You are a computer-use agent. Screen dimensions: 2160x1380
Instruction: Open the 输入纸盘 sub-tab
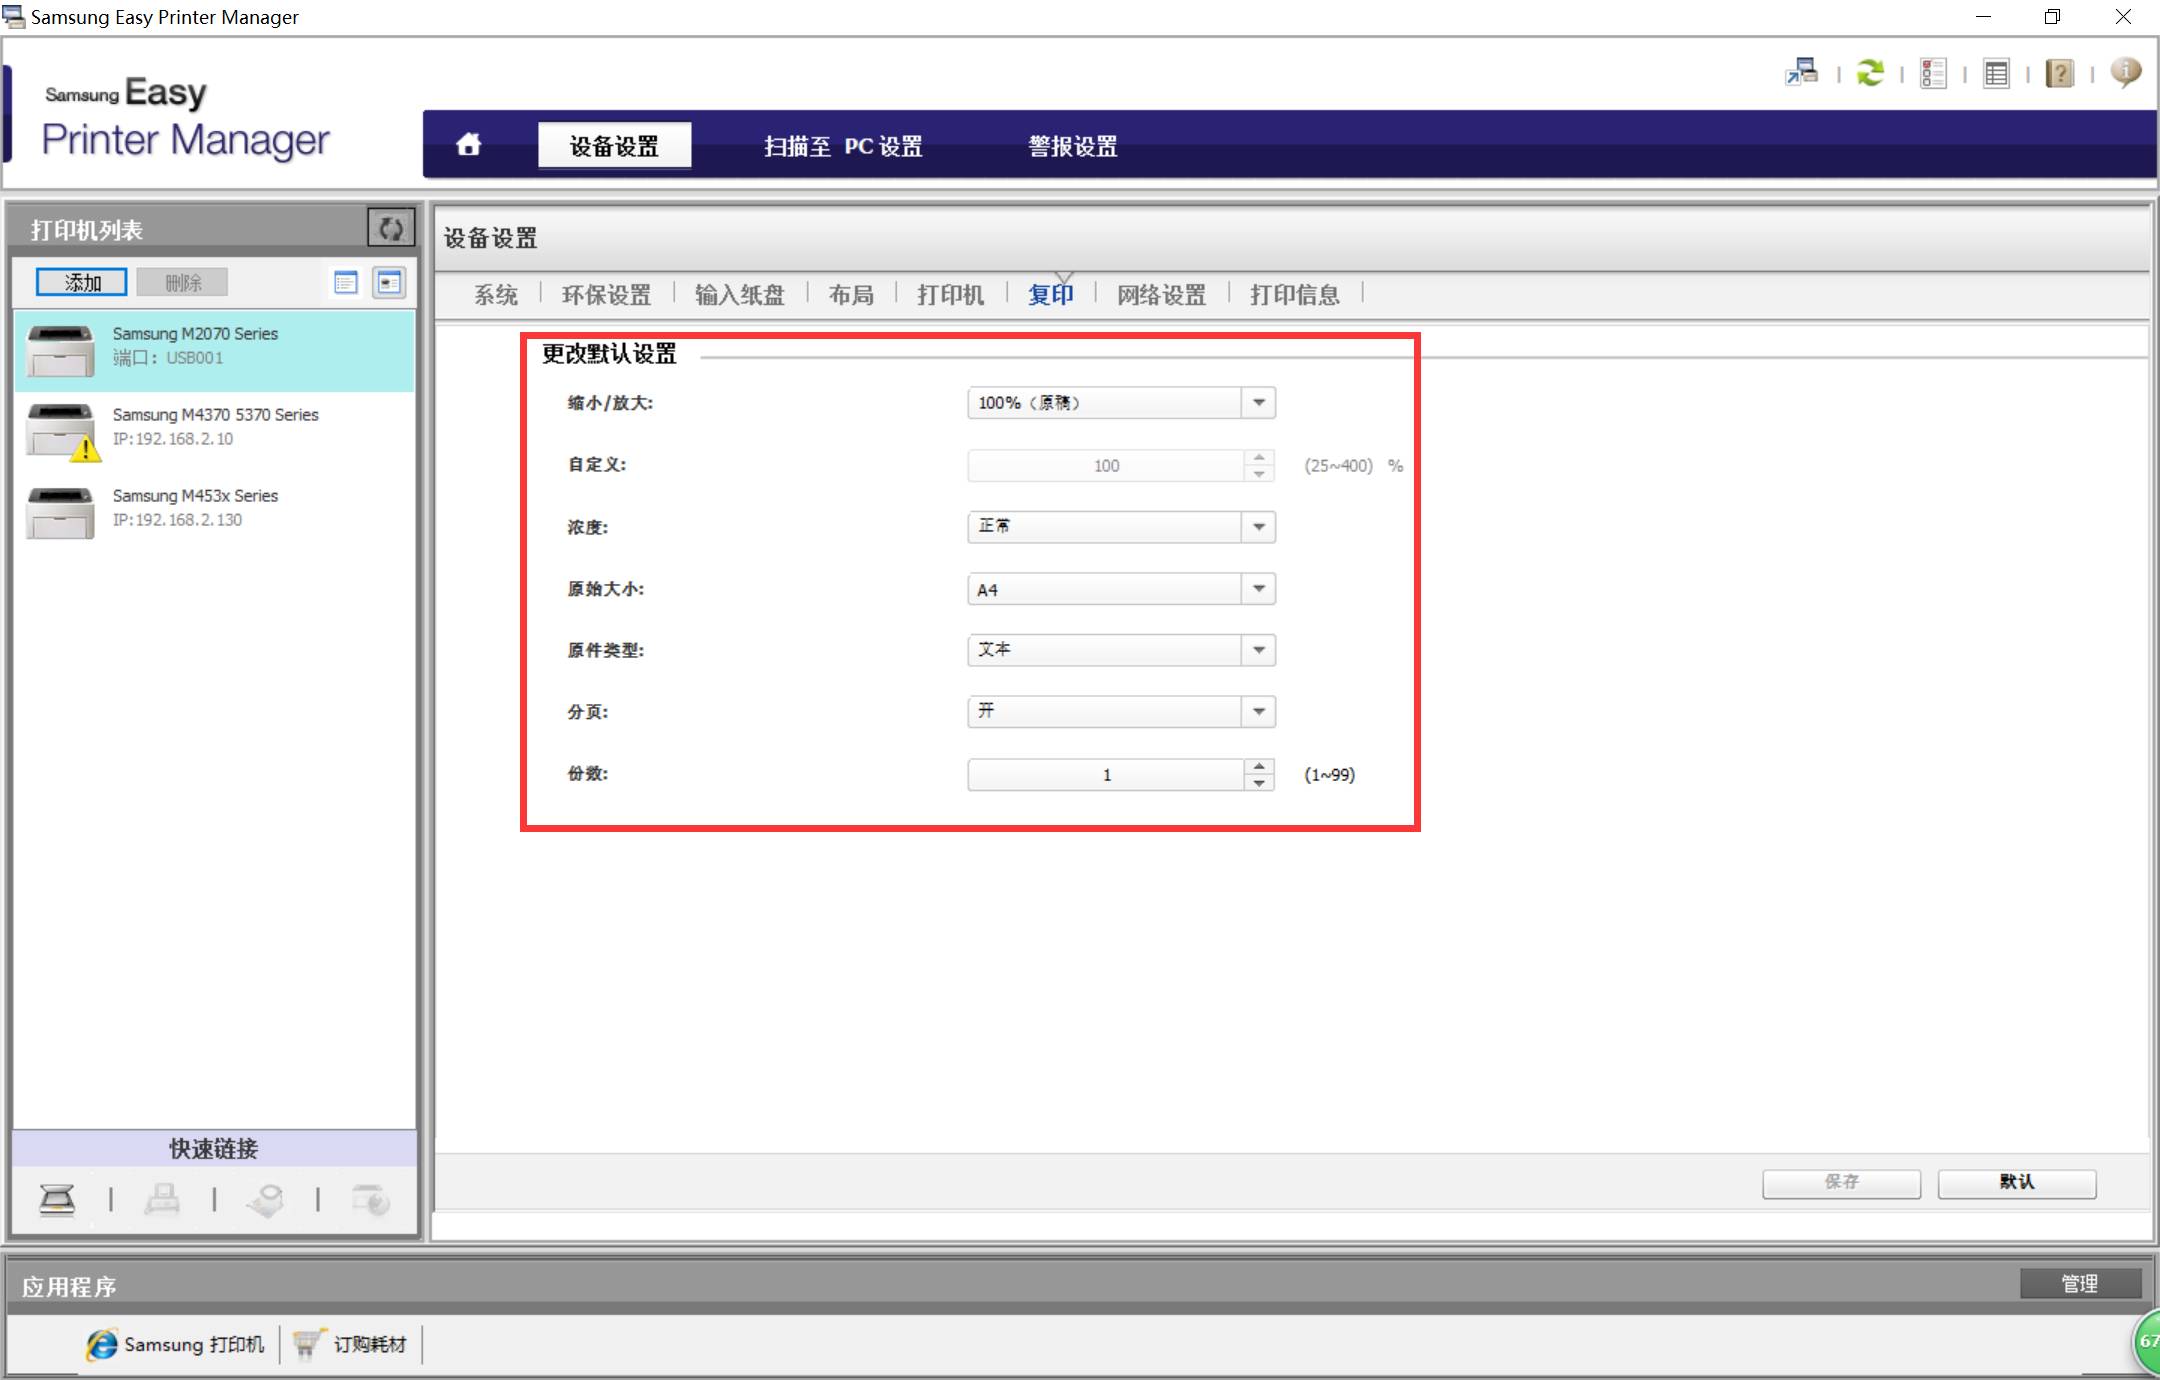pos(739,294)
